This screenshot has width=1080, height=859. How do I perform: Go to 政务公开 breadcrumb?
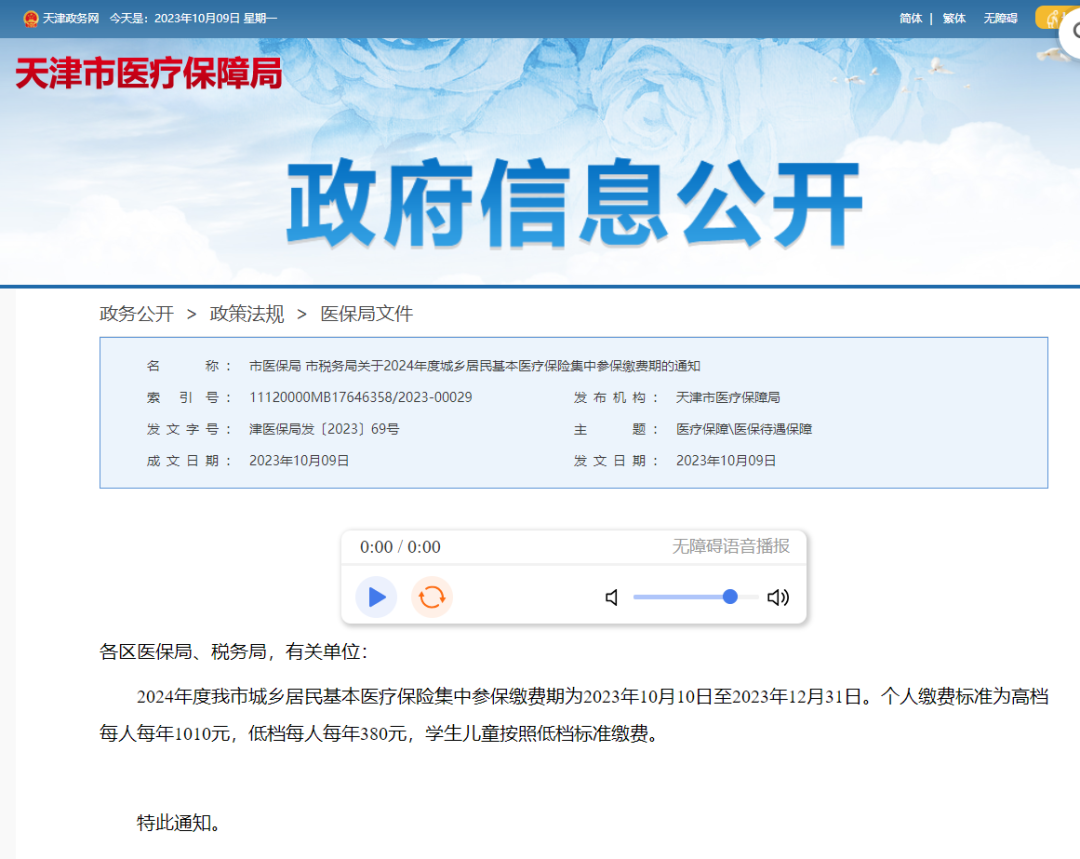click(x=136, y=314)
